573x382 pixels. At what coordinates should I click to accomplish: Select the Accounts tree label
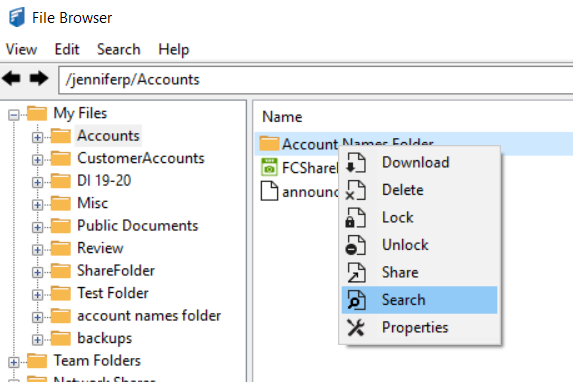(x=108, y=136)
